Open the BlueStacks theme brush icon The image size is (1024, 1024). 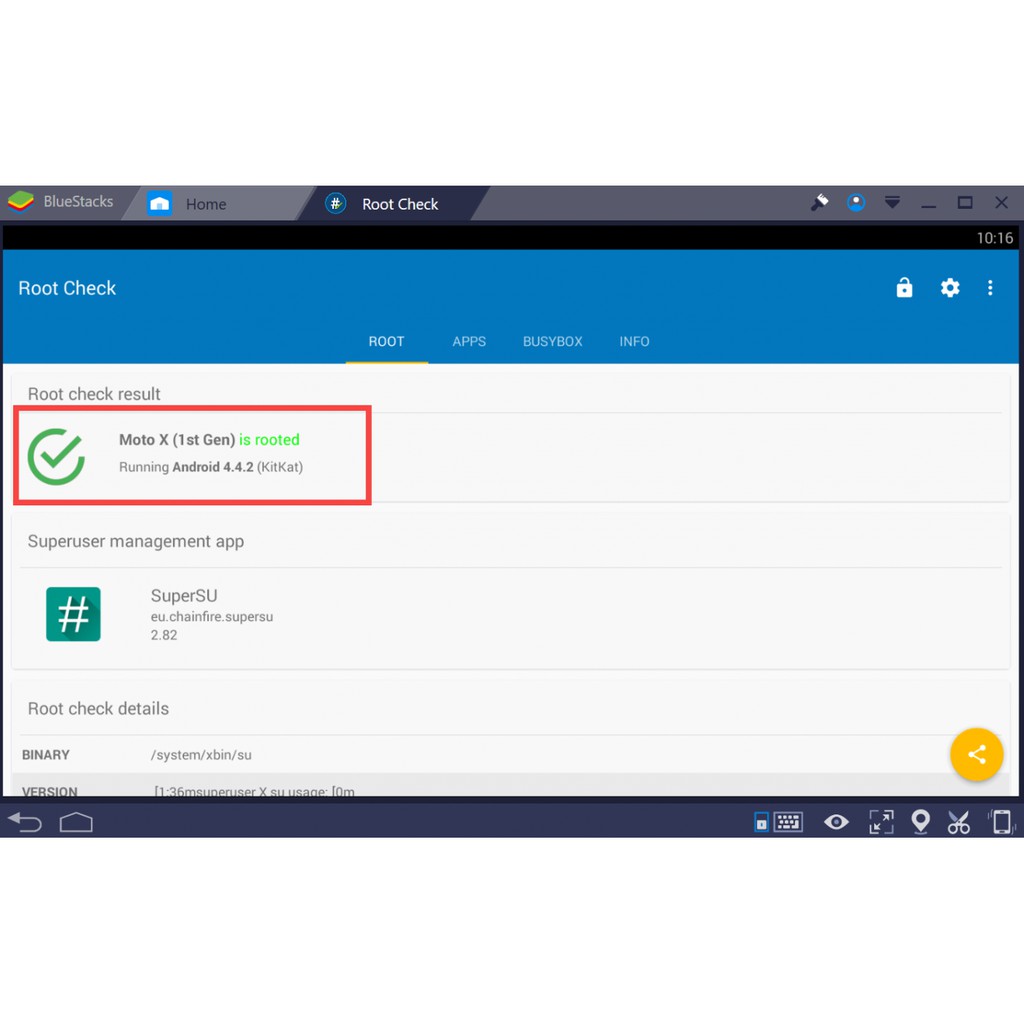820,202
